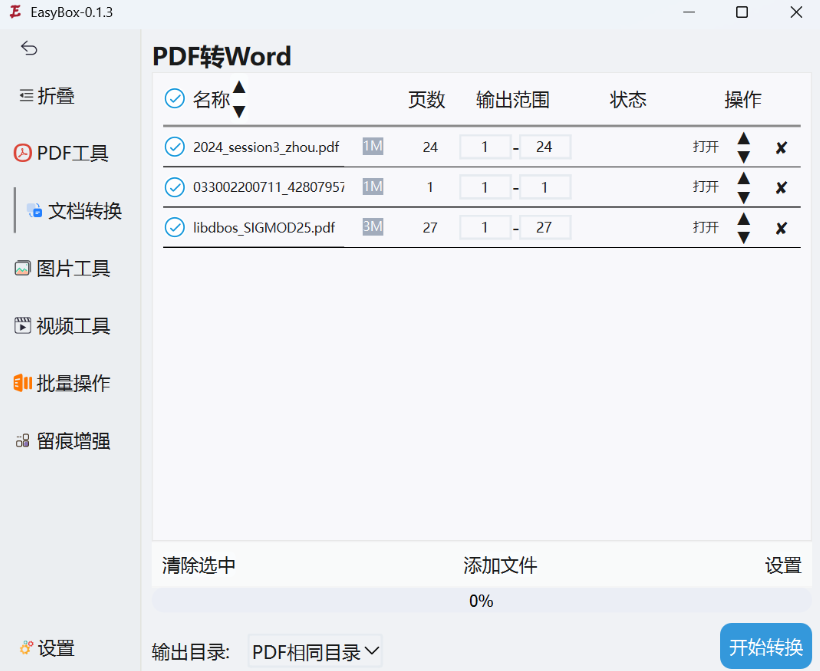The height and width of the screenshot is (671, 820).
Task: Select the 文档转换 sidebar tab
Action: 73,211
